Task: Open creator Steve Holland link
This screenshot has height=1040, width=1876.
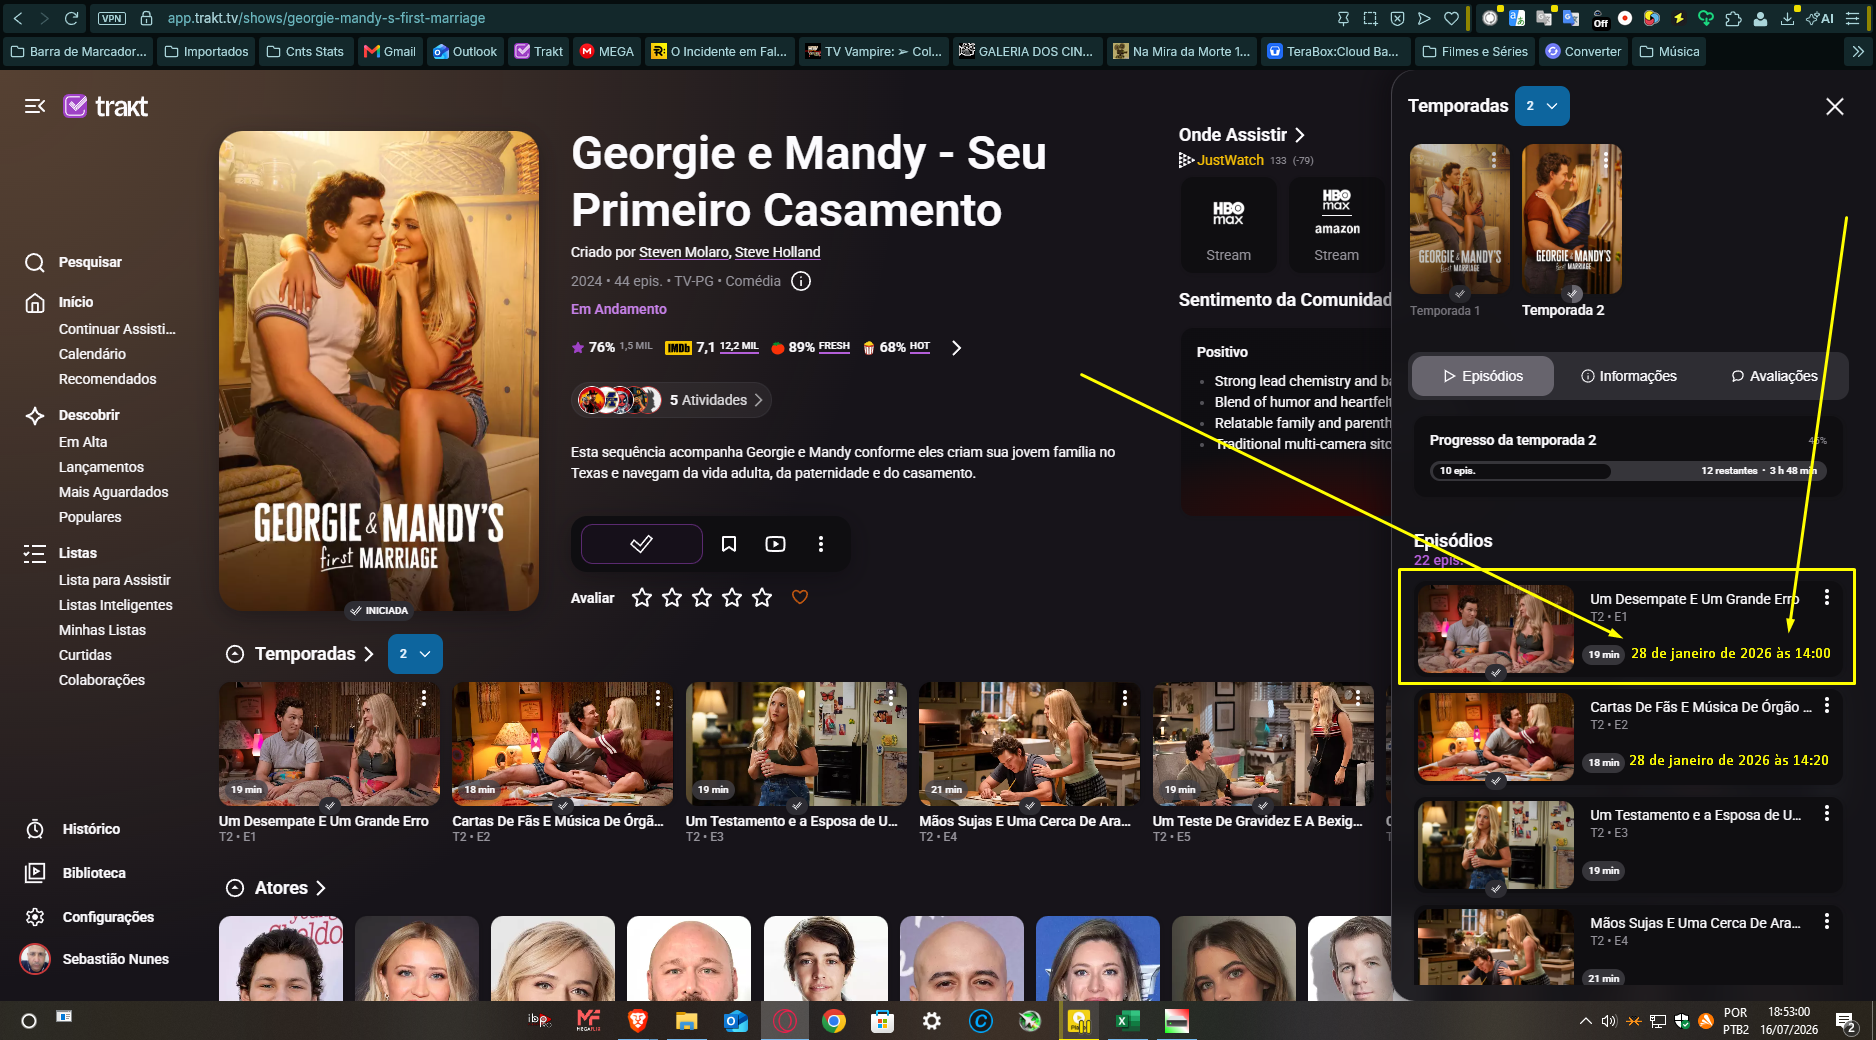Action: (777, 252)
